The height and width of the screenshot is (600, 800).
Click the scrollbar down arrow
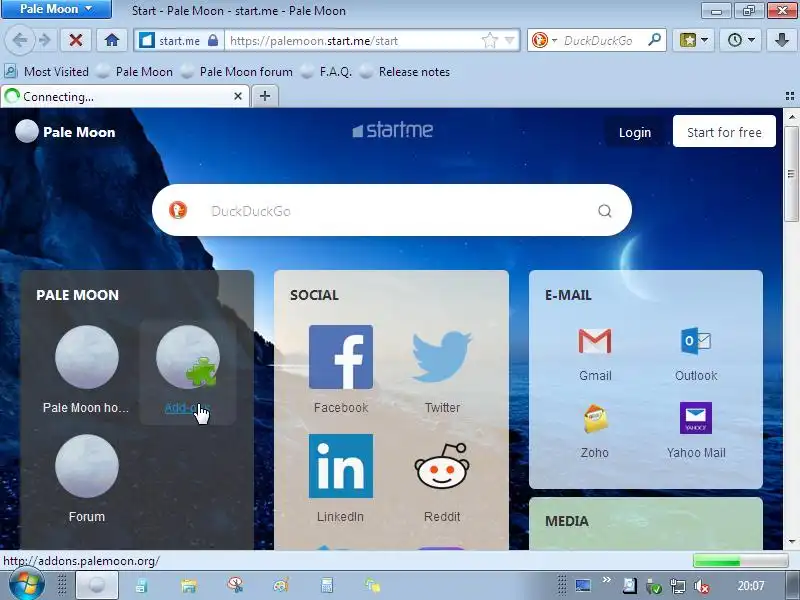coord(791,541)
